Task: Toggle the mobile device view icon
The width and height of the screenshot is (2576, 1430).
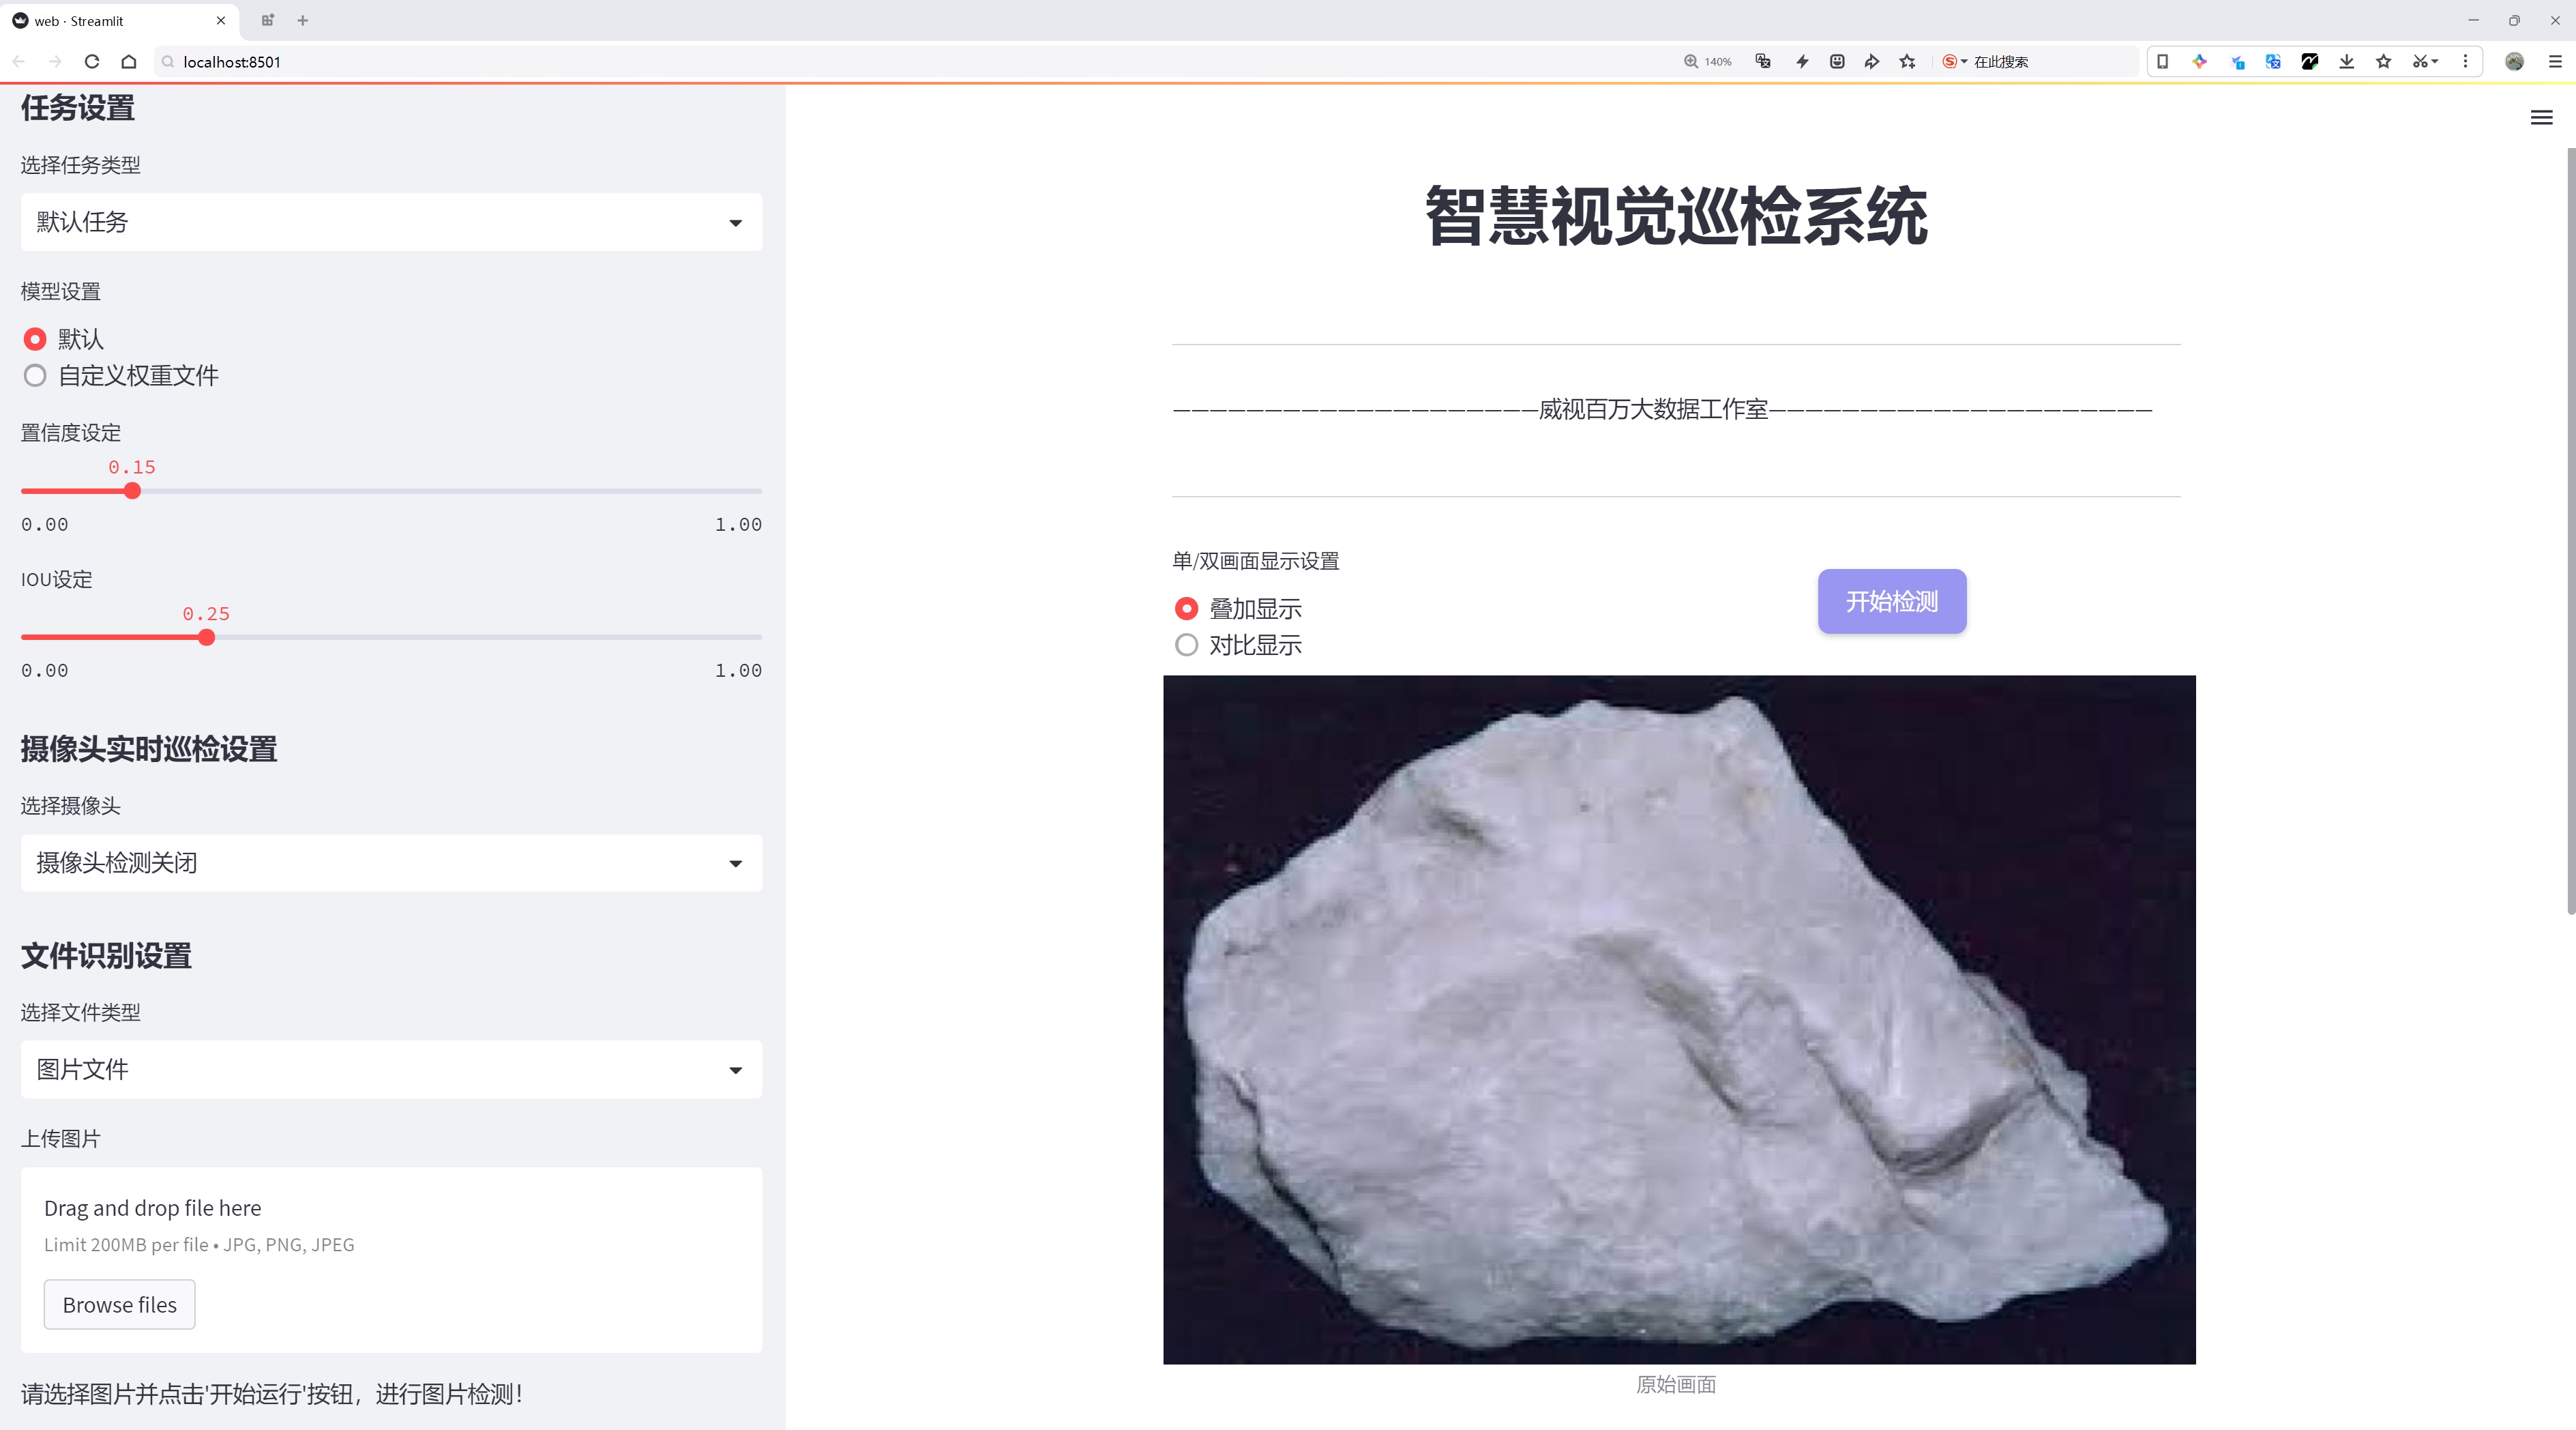Action: click(2162, 62)
